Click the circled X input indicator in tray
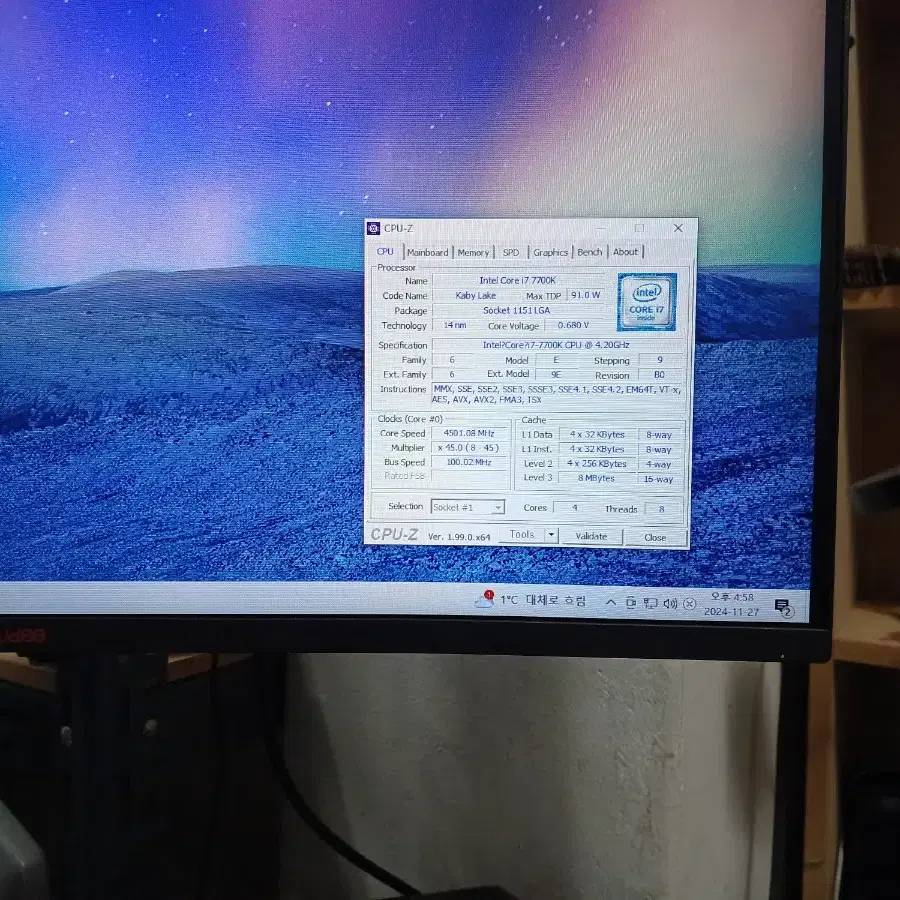Screen dimensions: 900x900 tap(690, 604)
